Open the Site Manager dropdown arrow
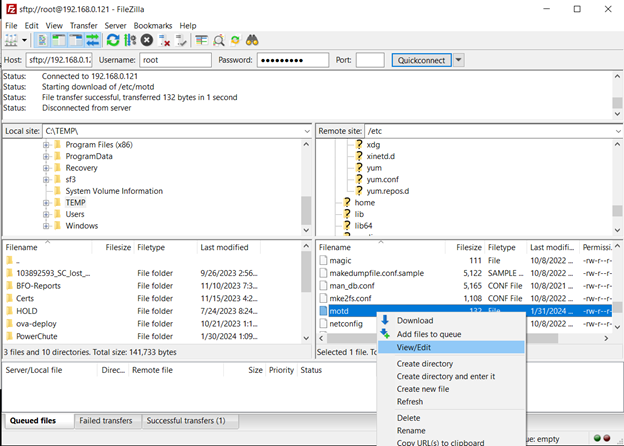The width and height of the screenshot is (624, 446). tap(24, 40)
